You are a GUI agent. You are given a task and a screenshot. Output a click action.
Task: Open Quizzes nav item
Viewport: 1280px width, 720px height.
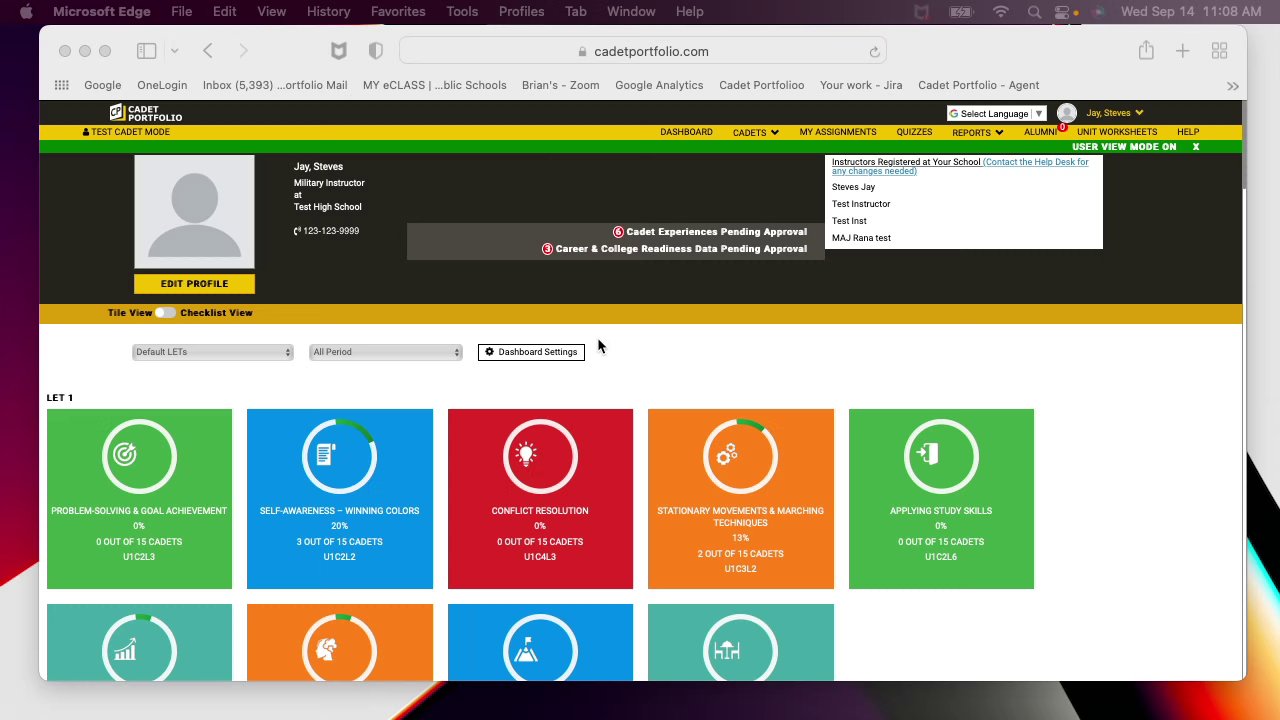pos(914,132)
